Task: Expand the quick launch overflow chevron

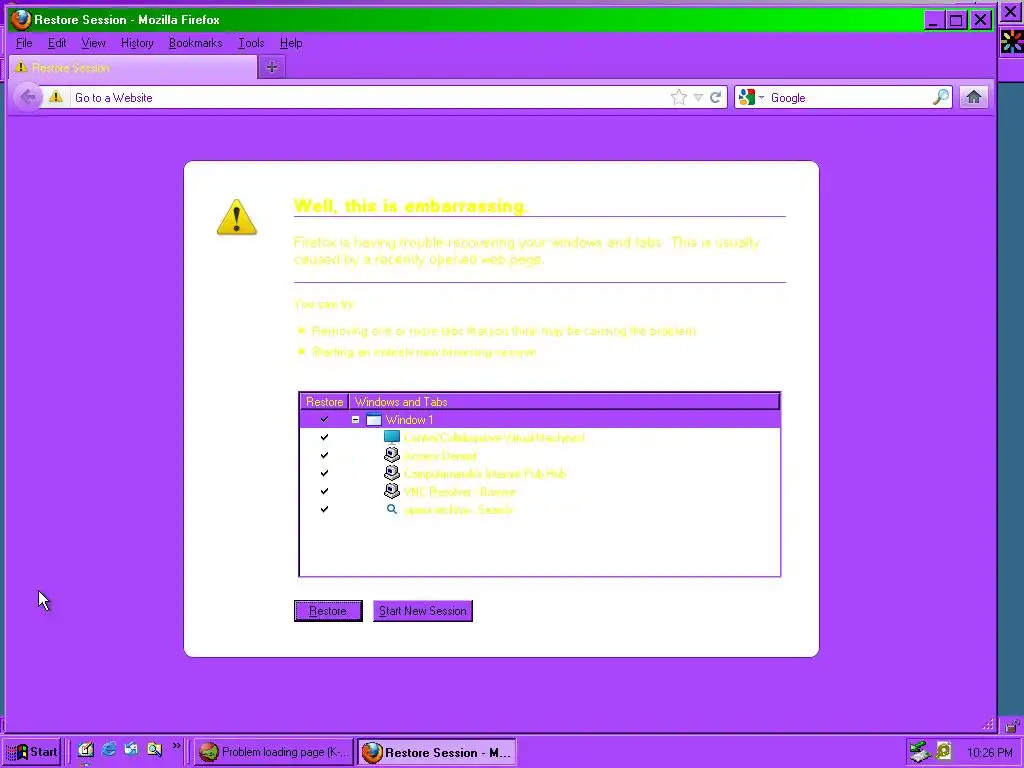Action: click(176, 746)
